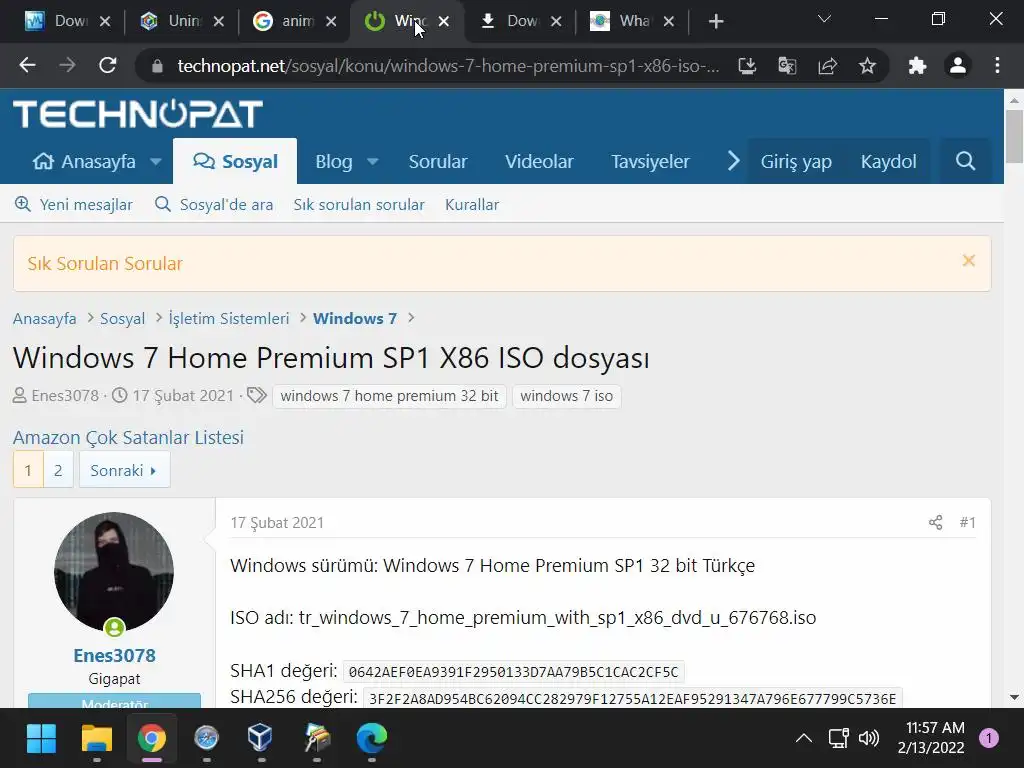Select page 1 in pagination
This screenshot has width=1024, height=768.
point(28,470)
